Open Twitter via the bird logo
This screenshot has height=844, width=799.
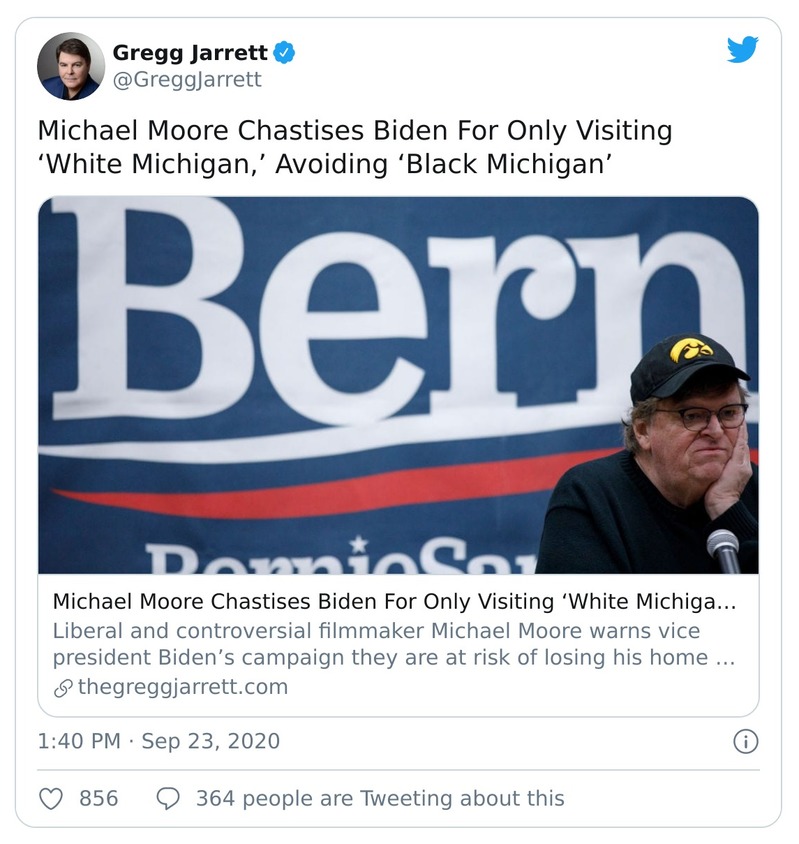[x=742, y=50]
